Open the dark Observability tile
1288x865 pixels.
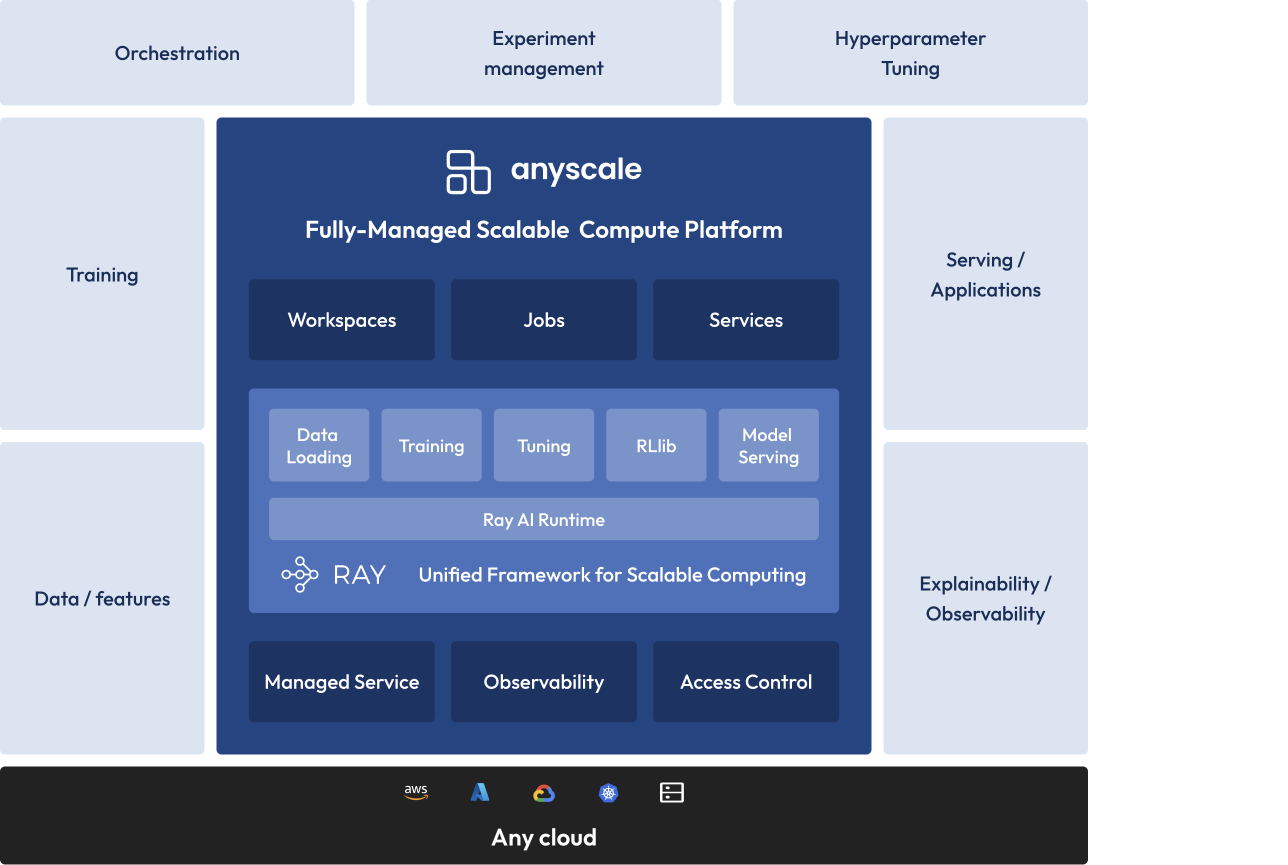pyautogui.click(x=544, y=682)
